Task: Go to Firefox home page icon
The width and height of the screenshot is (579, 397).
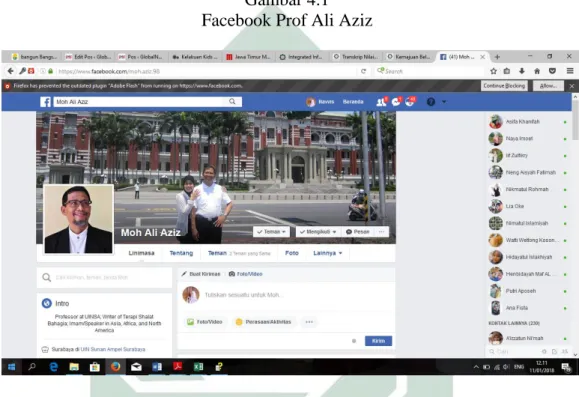Action: [537, 71]
